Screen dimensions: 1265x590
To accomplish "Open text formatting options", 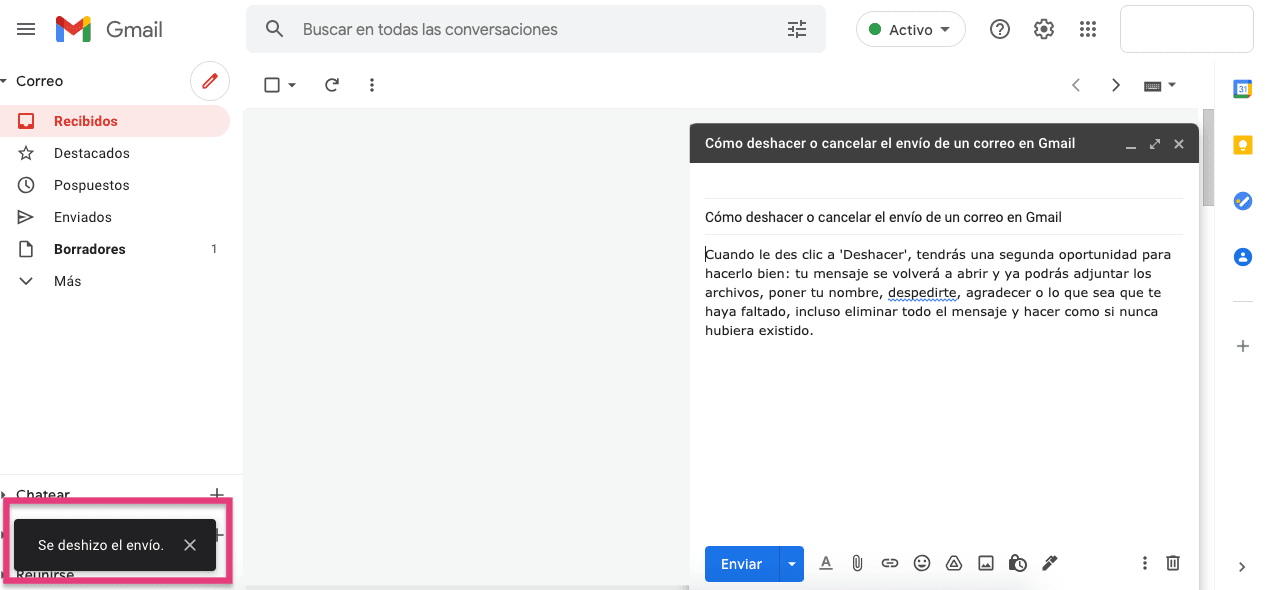I will point(826,563).
